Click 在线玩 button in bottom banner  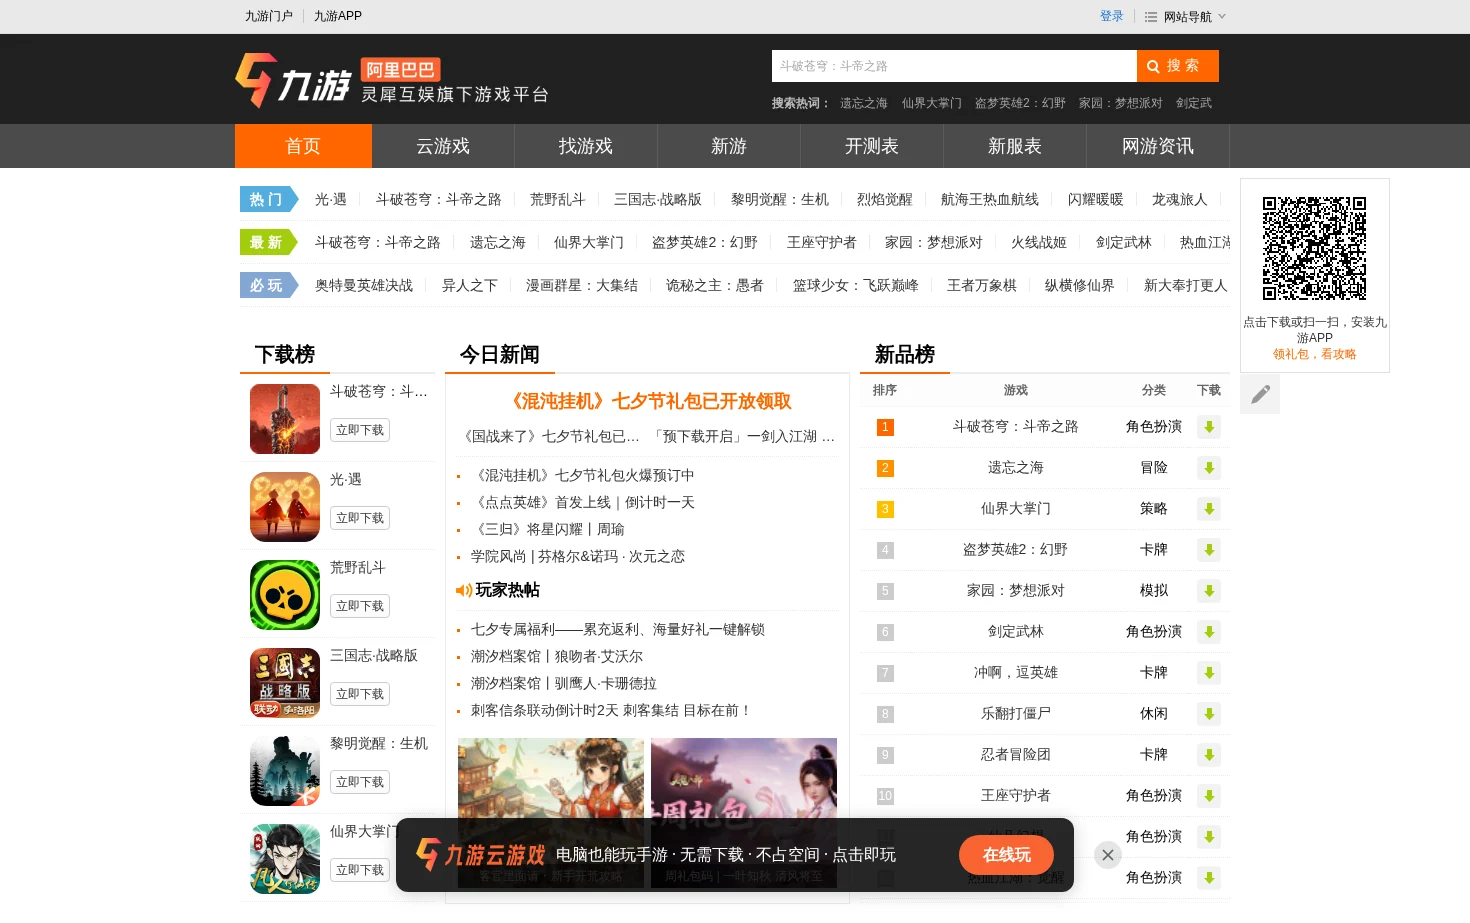(1007, 855)
